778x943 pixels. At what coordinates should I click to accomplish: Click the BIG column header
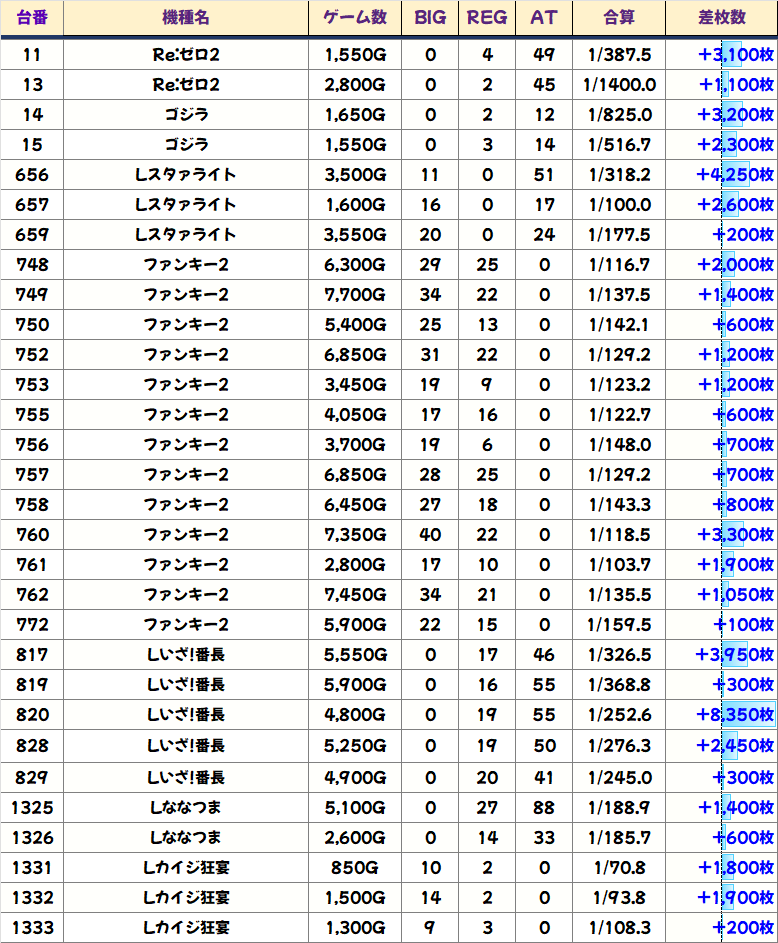[430, 17]
